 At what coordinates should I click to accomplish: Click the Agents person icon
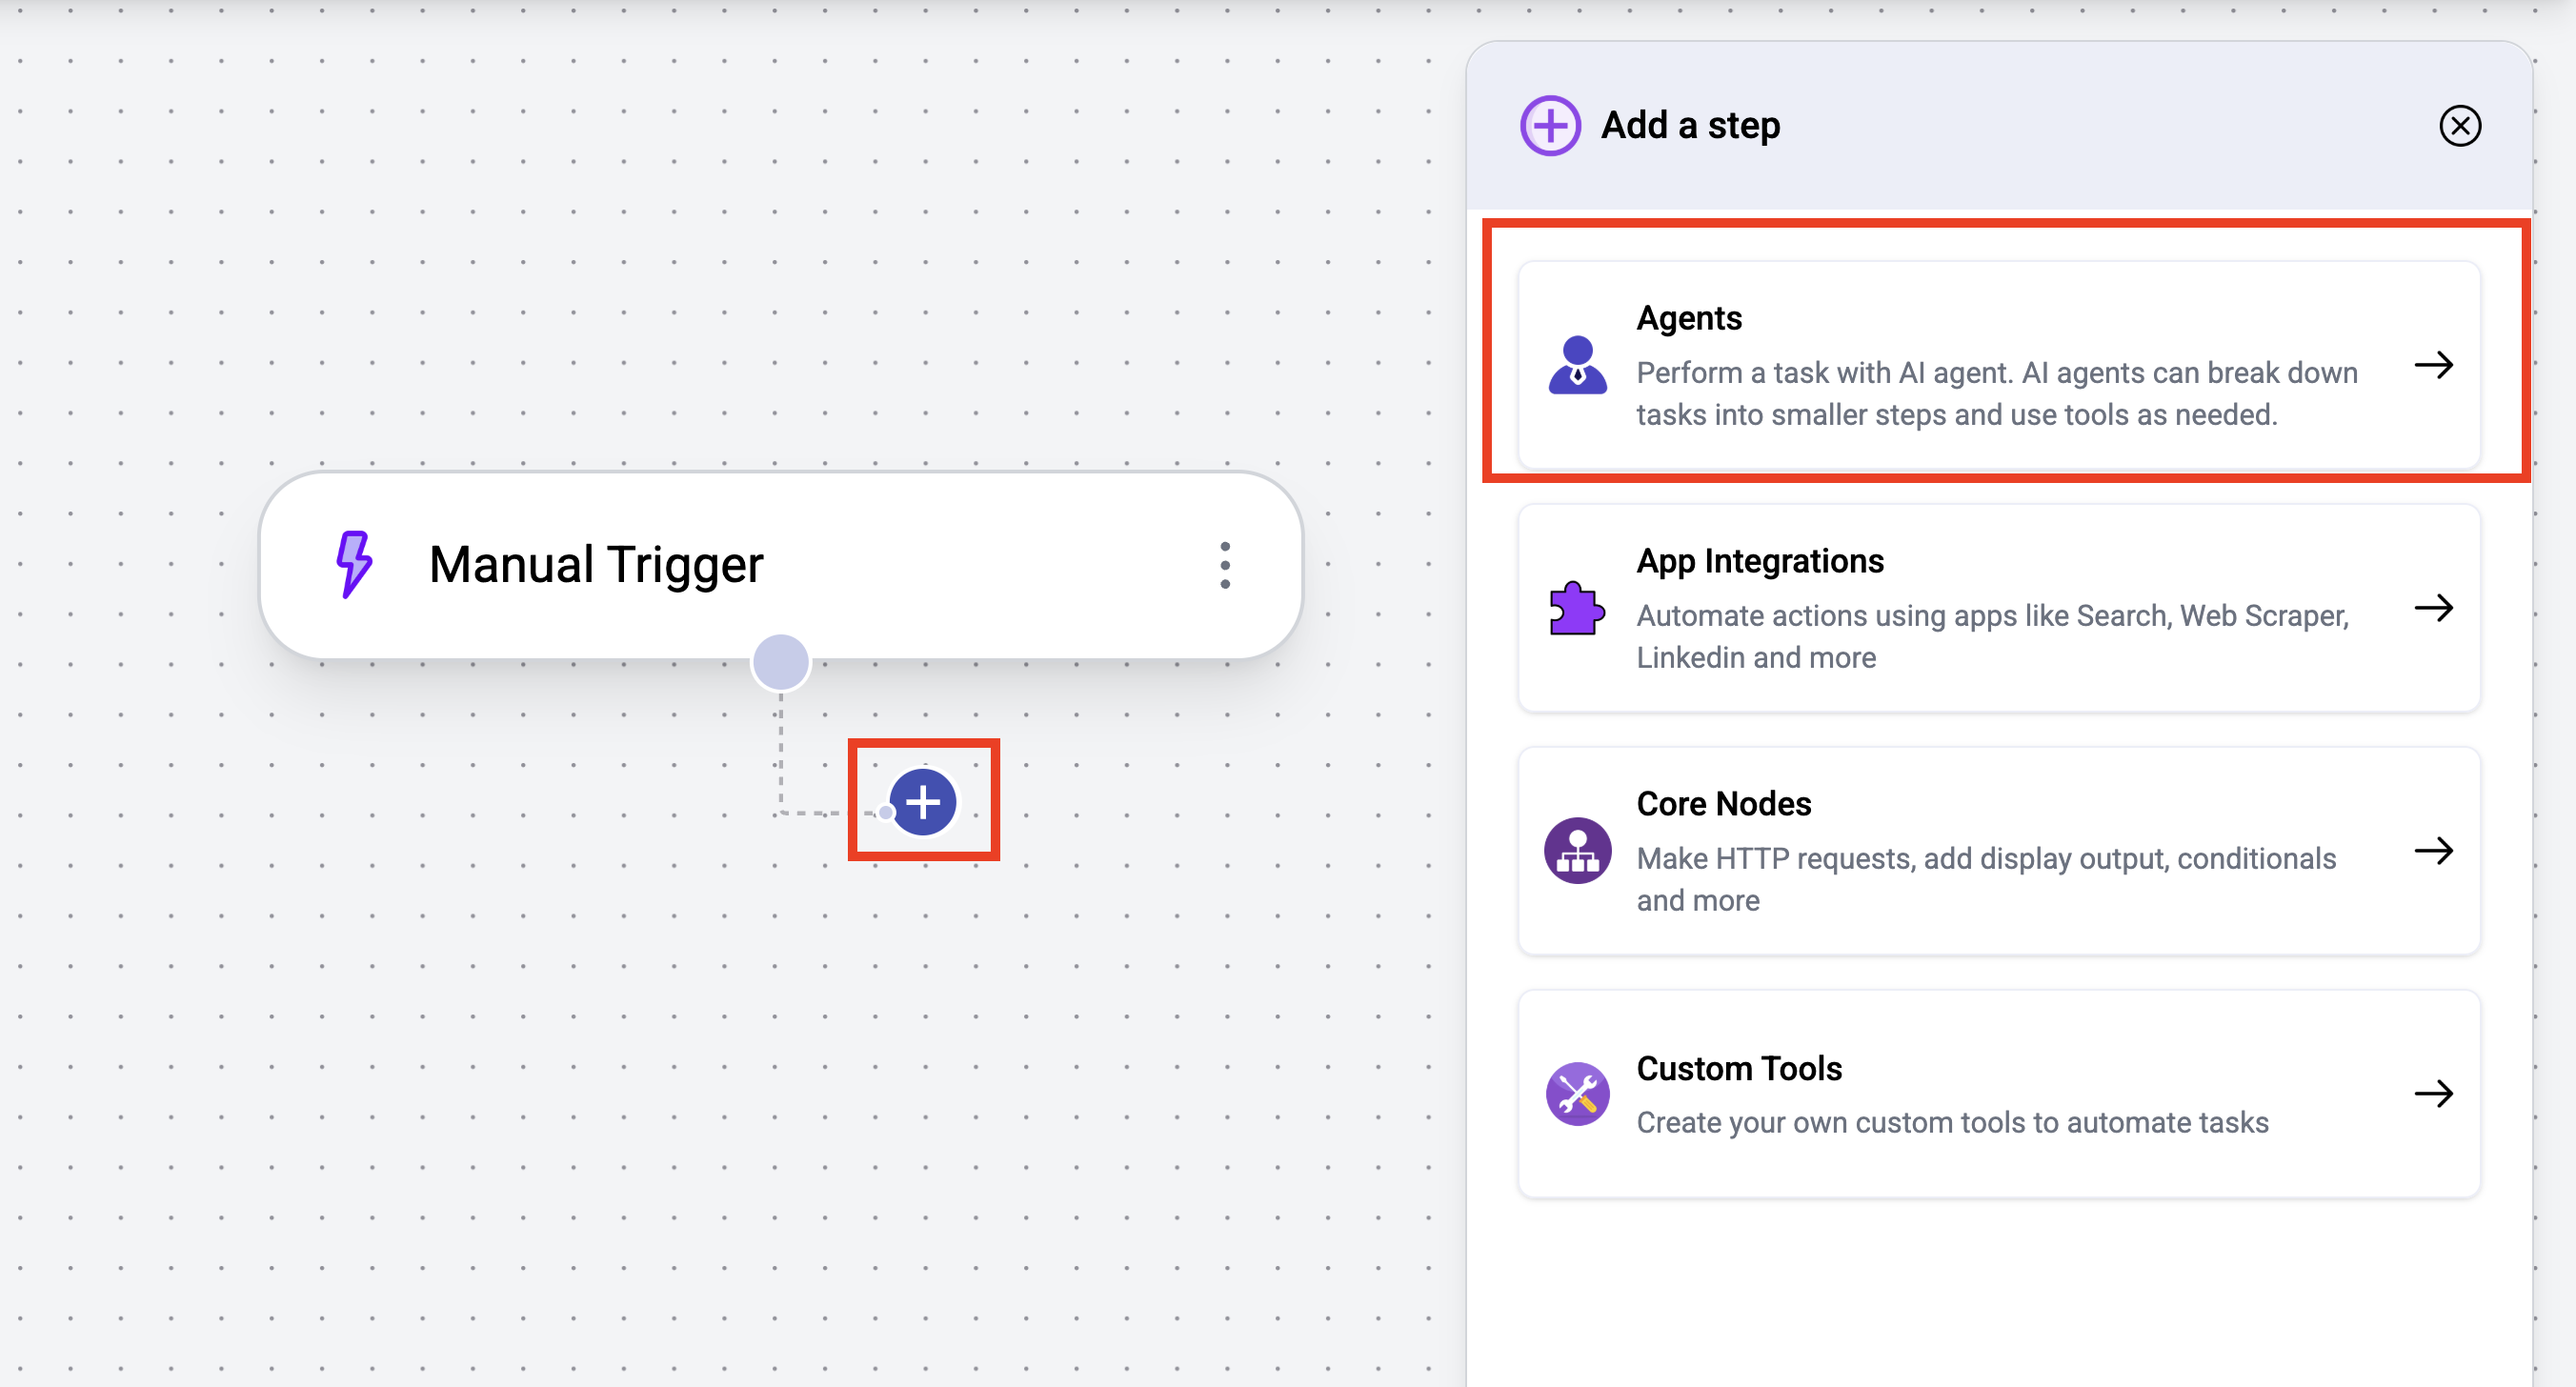[1577, 365]
